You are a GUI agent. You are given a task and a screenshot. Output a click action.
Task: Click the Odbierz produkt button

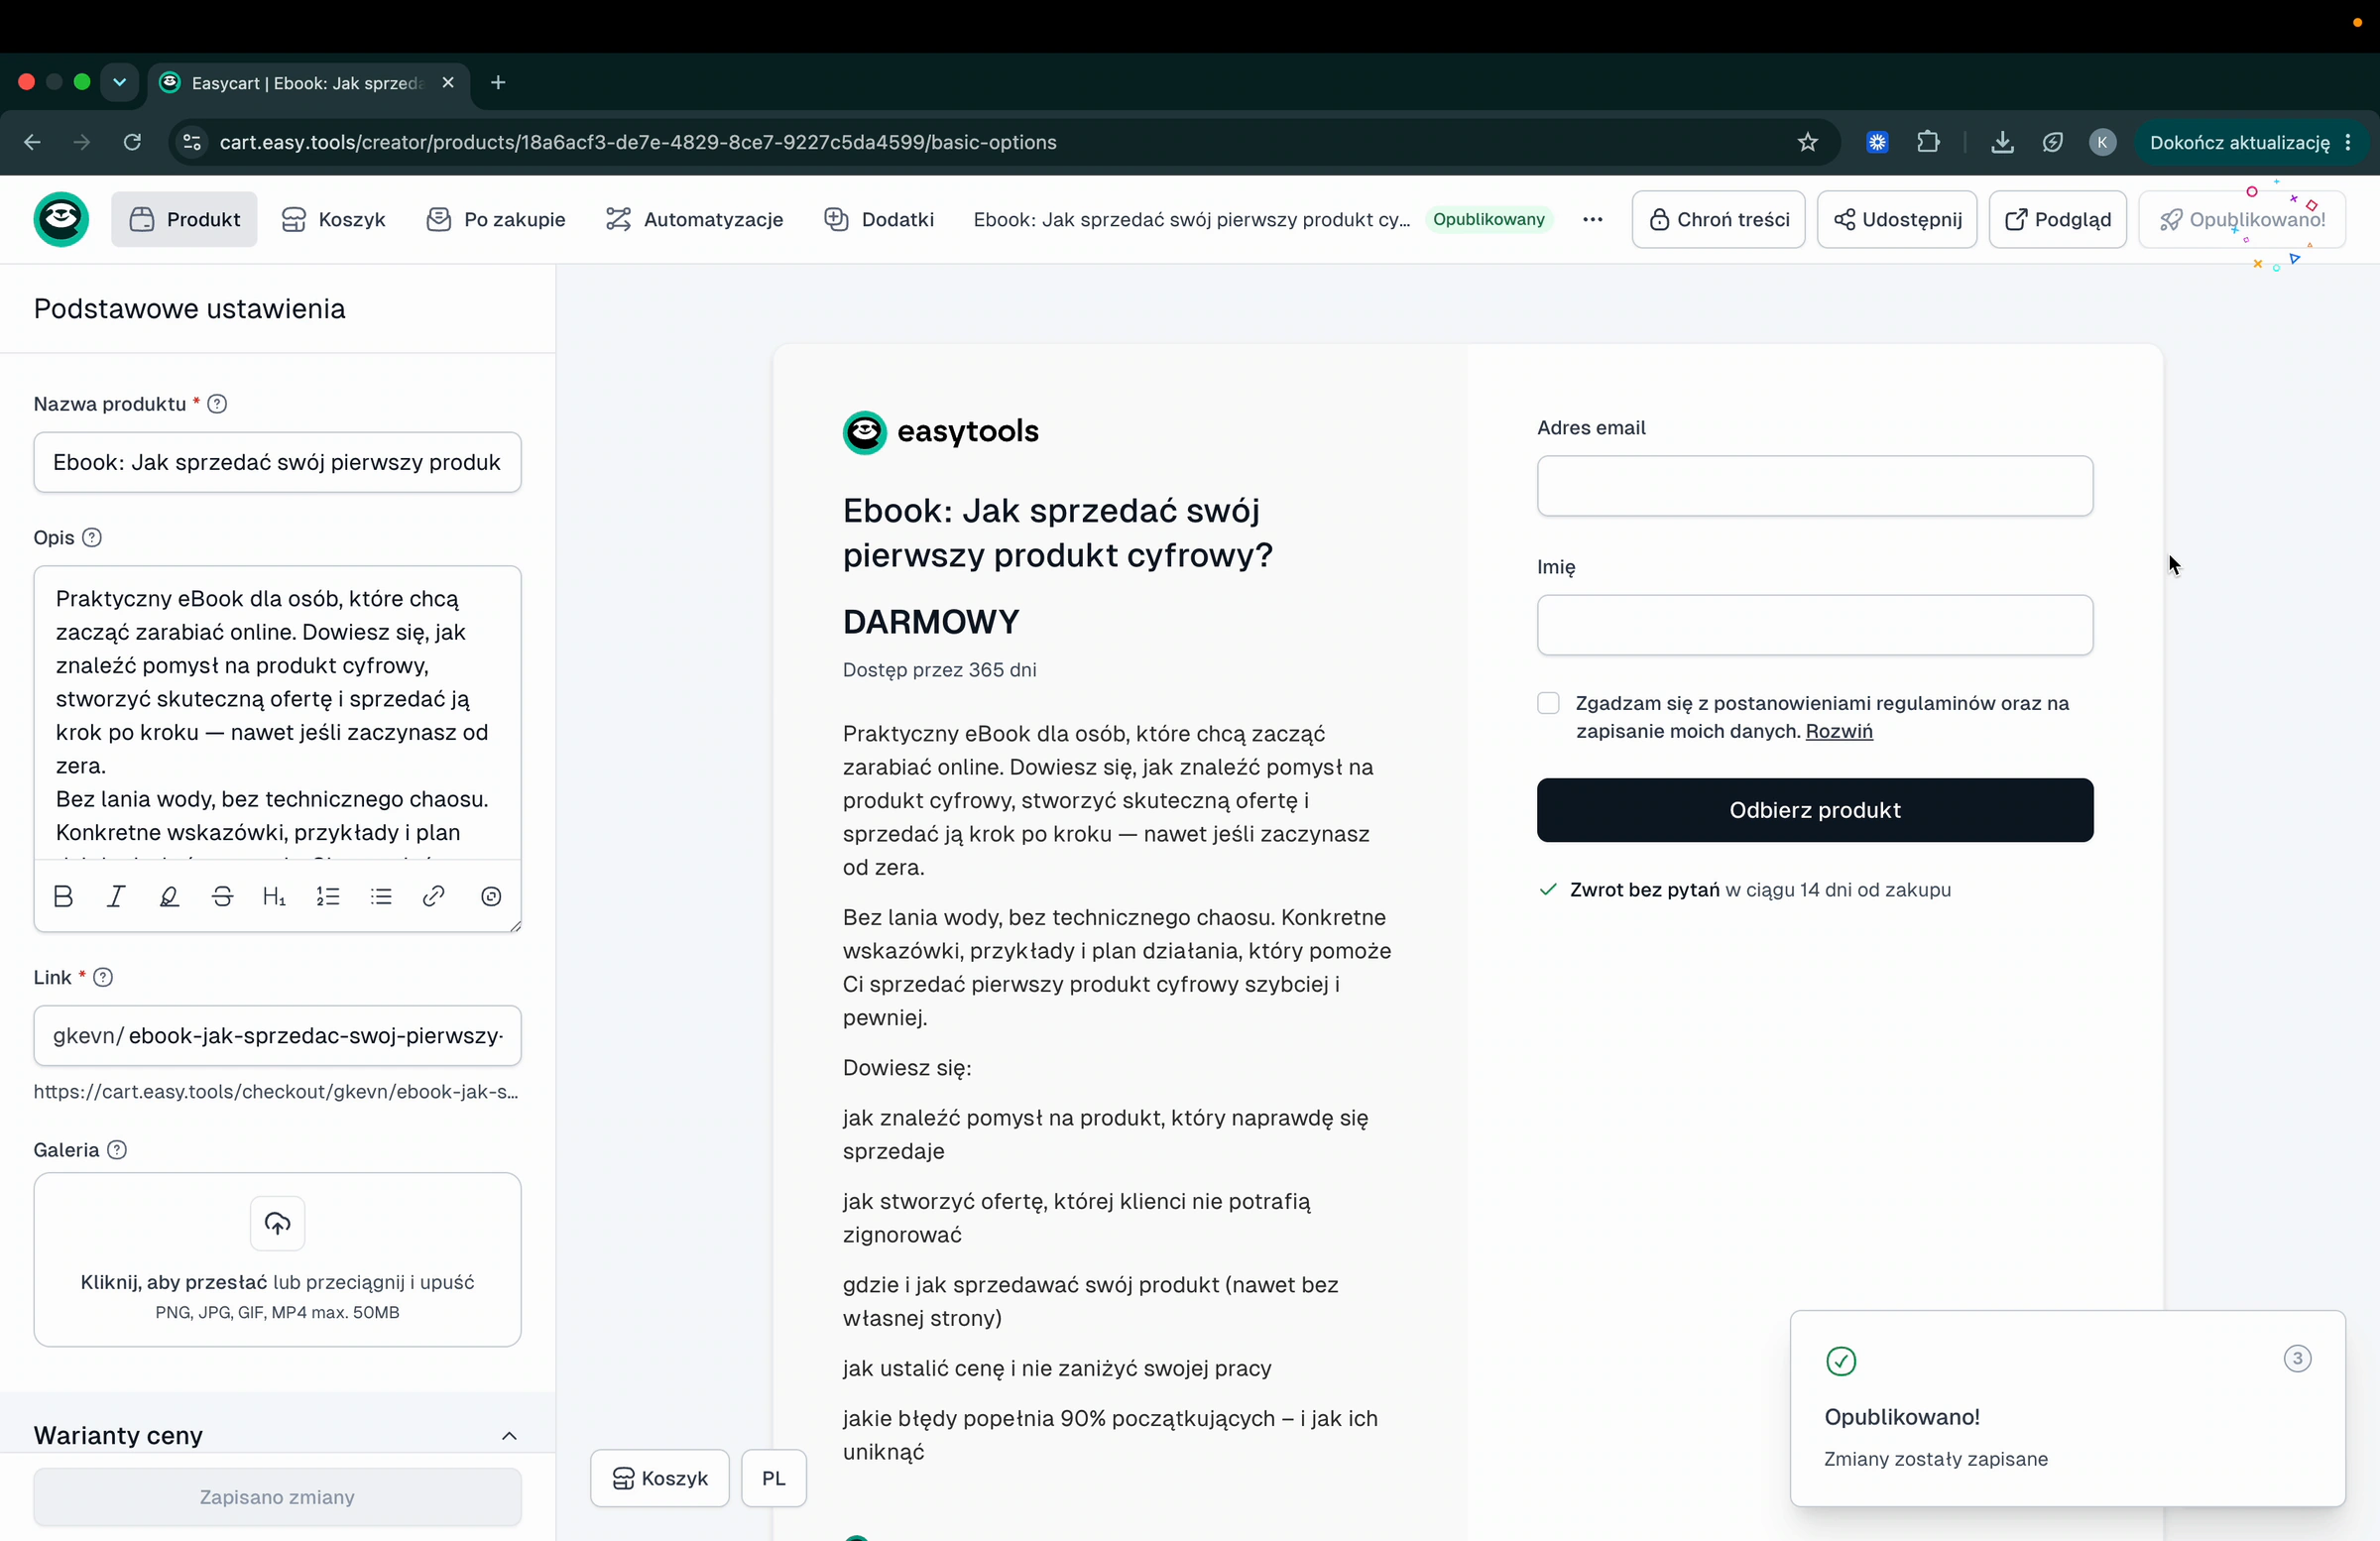pos(1815,810)
